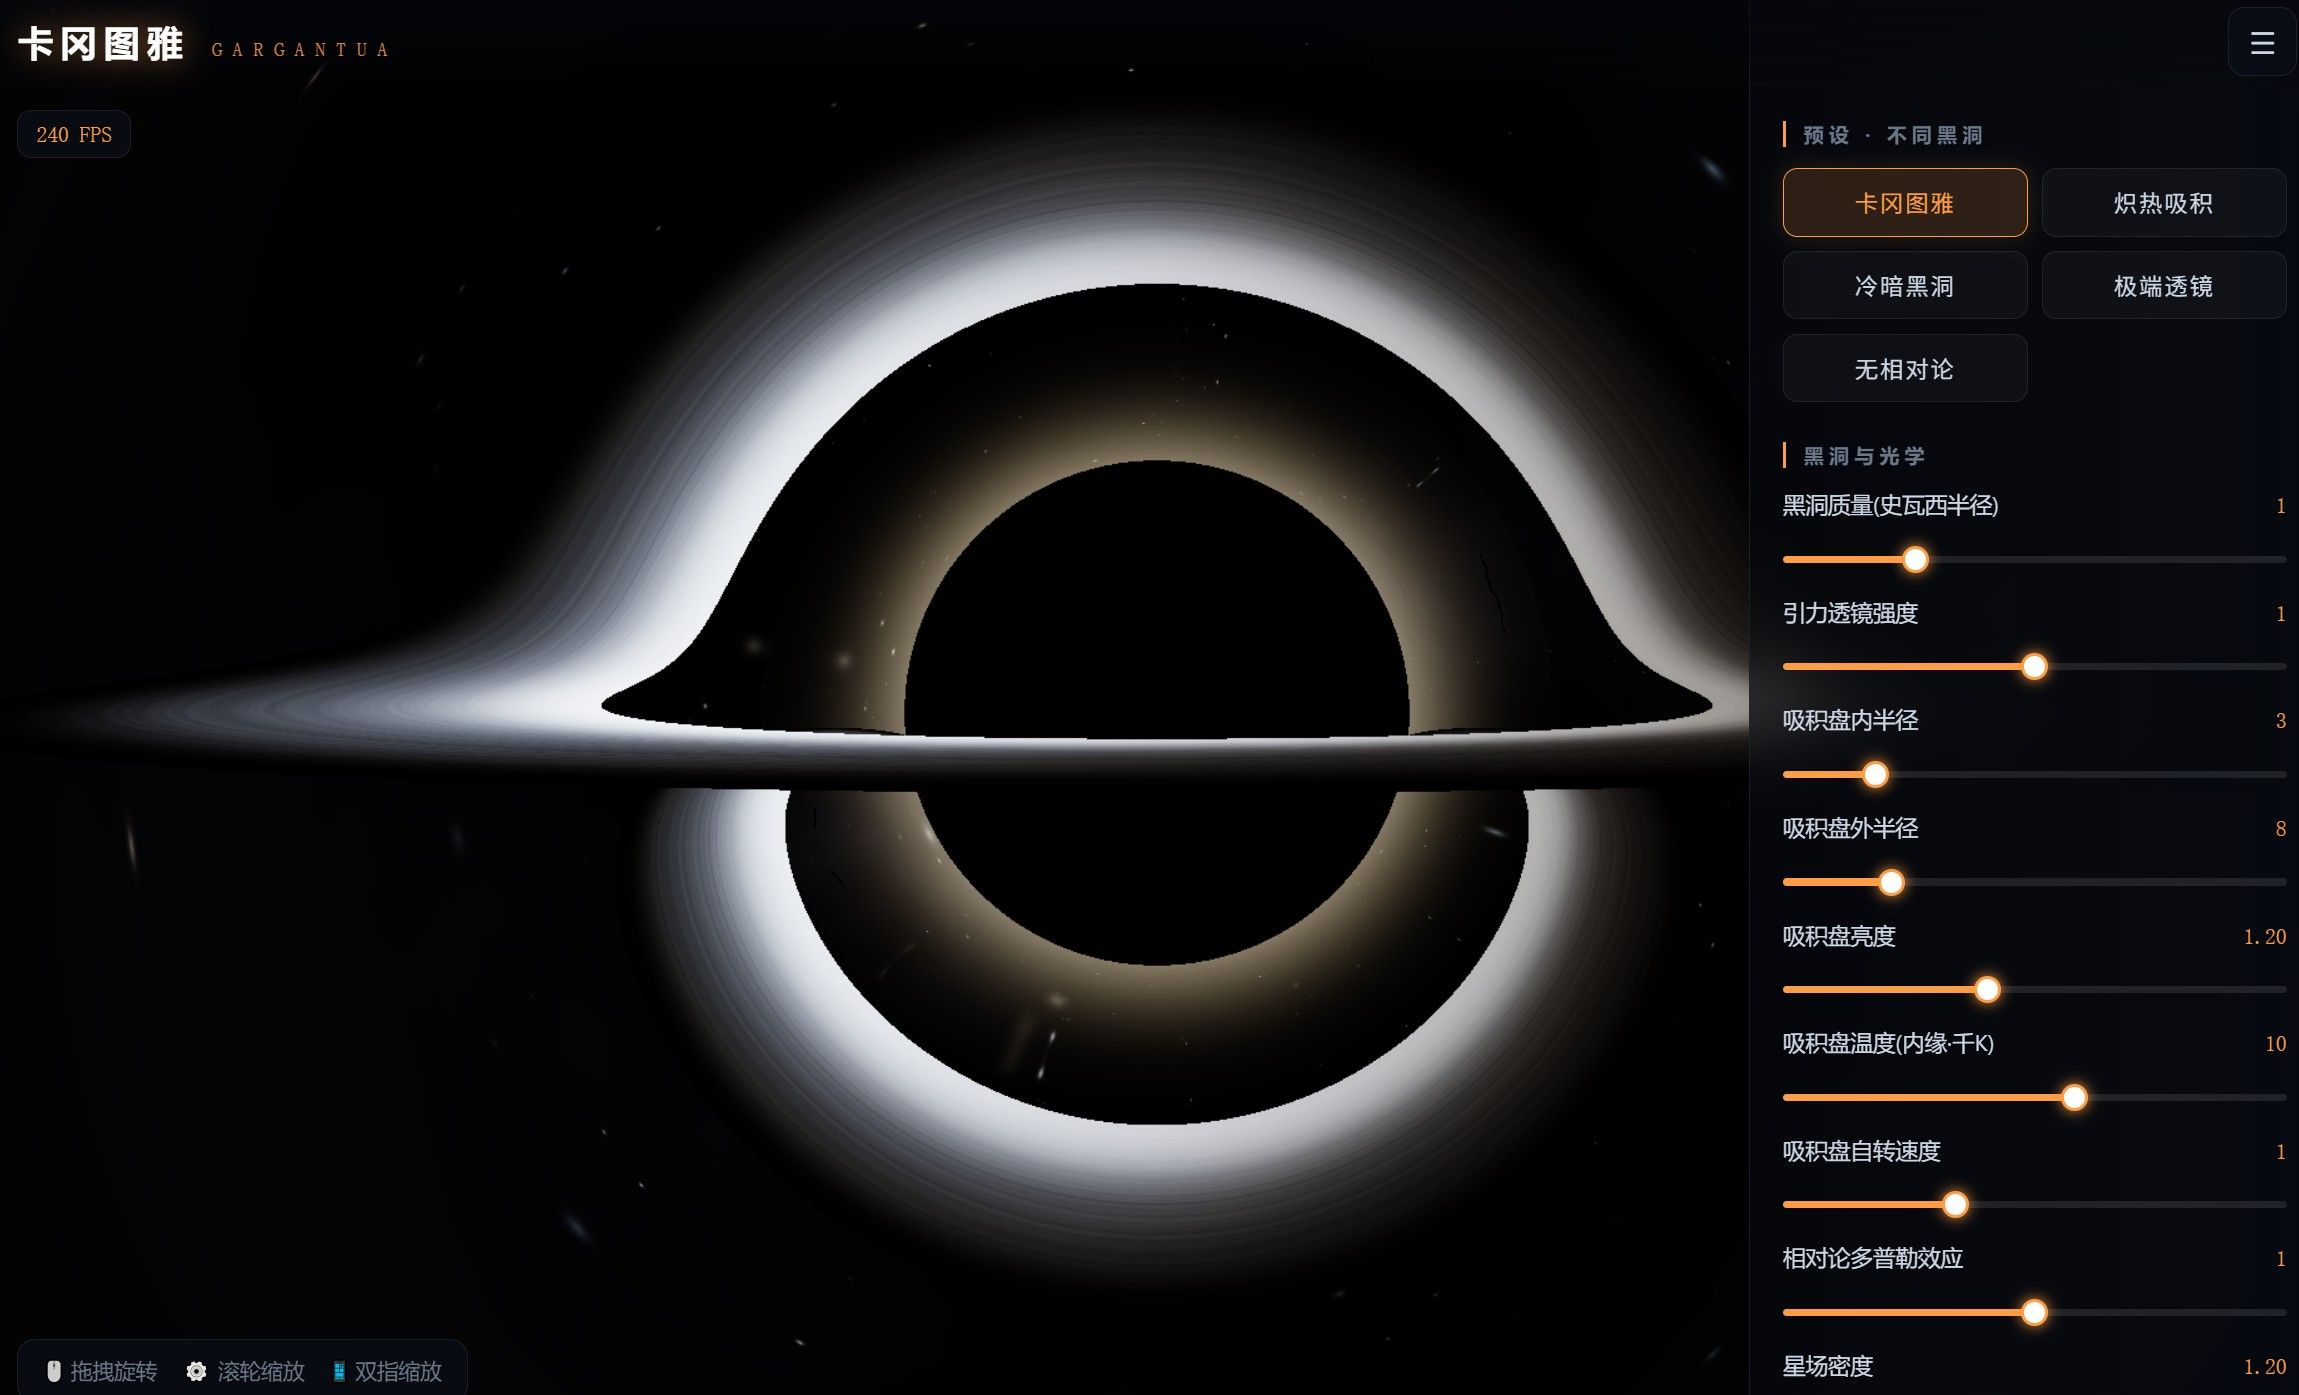This screenshot has width=2299, height=1395.
Task: Click the gear icon beside 滚轮缩放
Action: (x=197, y=1371)
